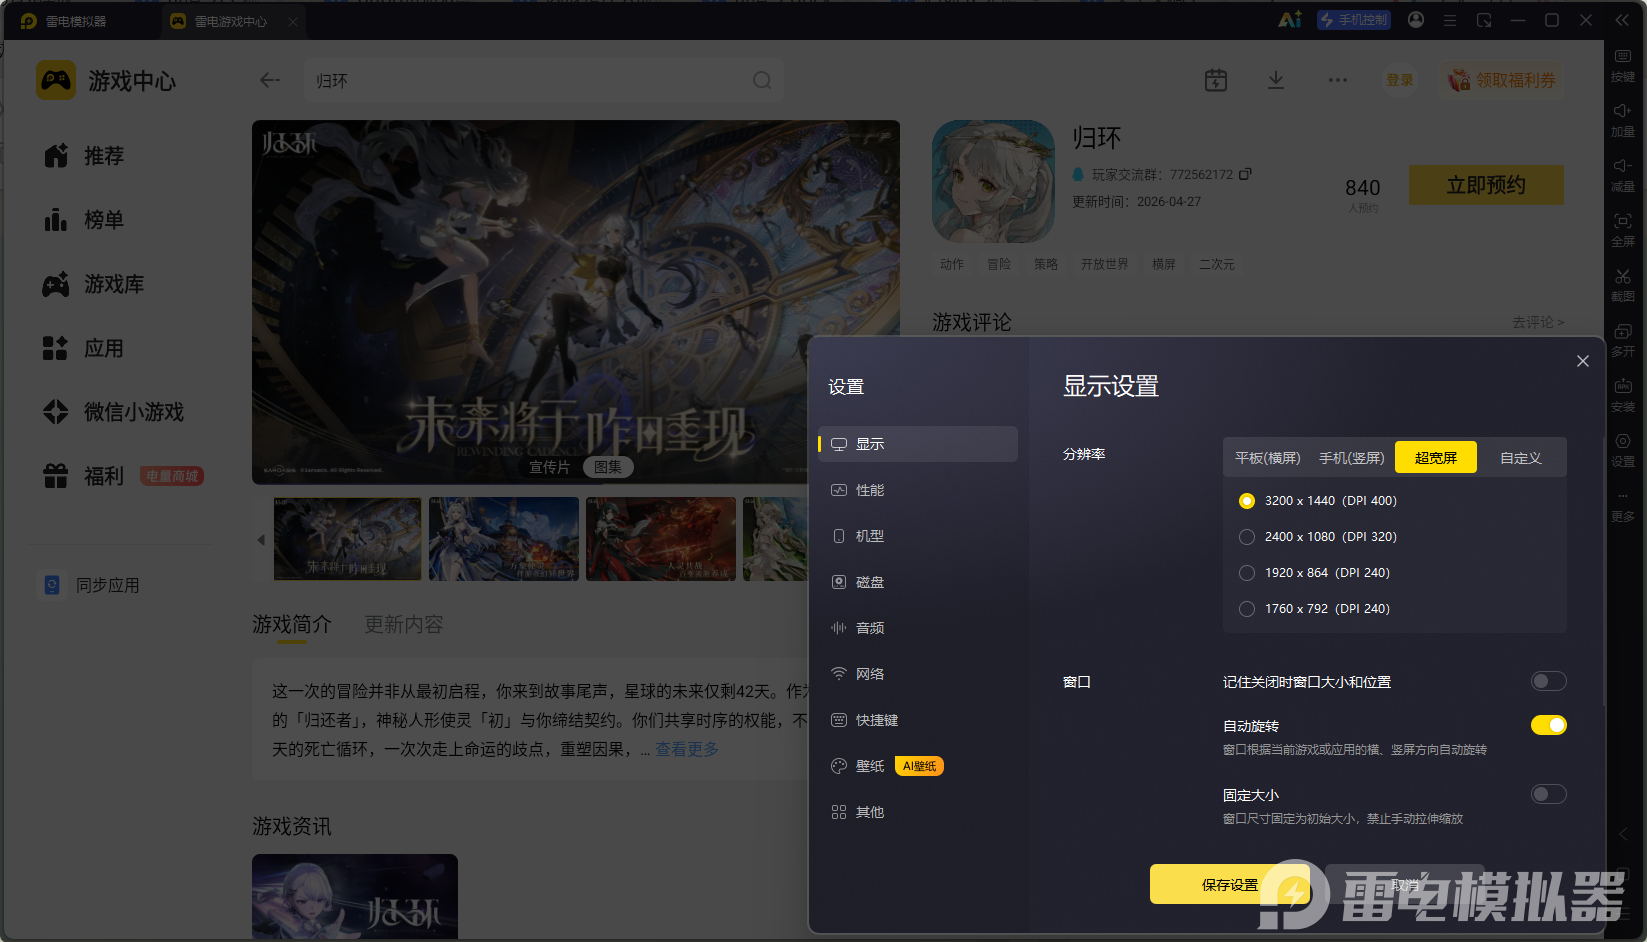The image size is (1647, 942).
Task: Close the settings dialog with X
Action: pyautogui.click(x=1582, y=361)
